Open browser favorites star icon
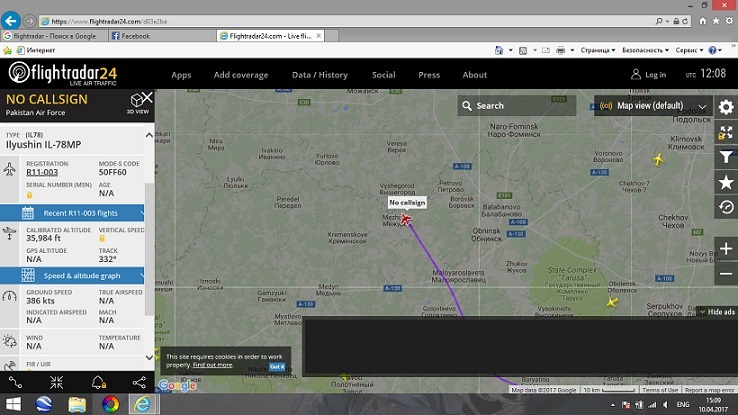 pyautogui.click(x=715, y=21)
